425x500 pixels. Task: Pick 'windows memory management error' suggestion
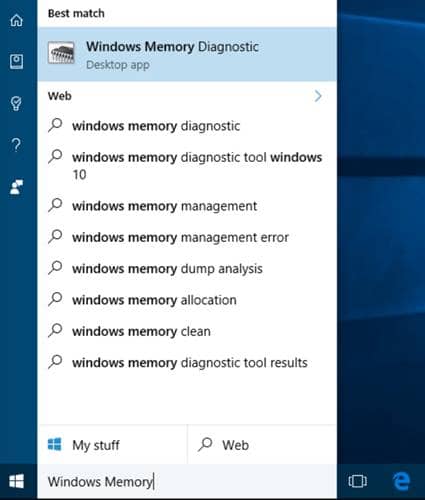(x=187, y=237)
